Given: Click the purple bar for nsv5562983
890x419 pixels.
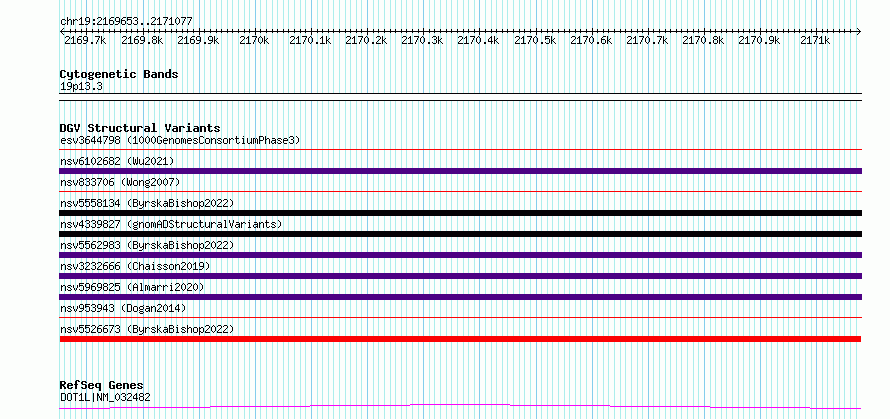Looking at the screenshot, I should point(460,255).
